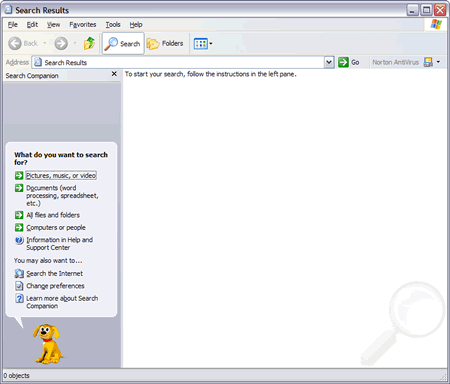Click green arrow beside Documents option
Image resolution: width=450 pixels, height=384 pixels.
point(19,188)
